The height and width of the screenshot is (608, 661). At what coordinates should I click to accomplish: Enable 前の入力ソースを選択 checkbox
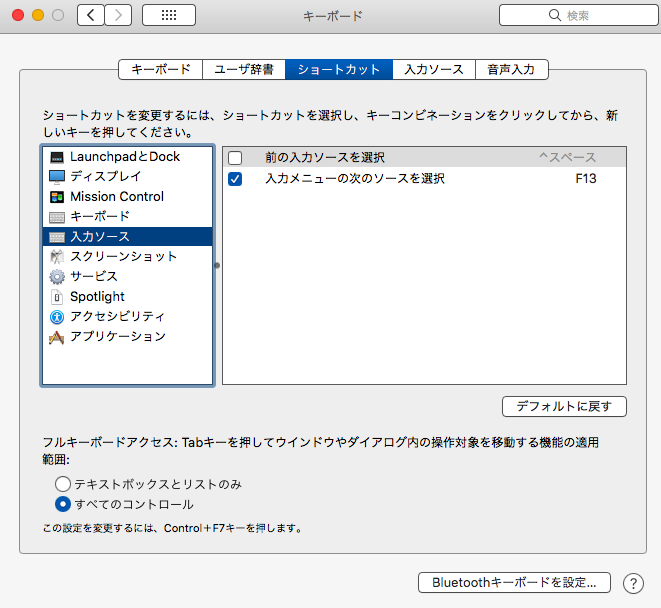pyautogui.click(x=235, y=158)
